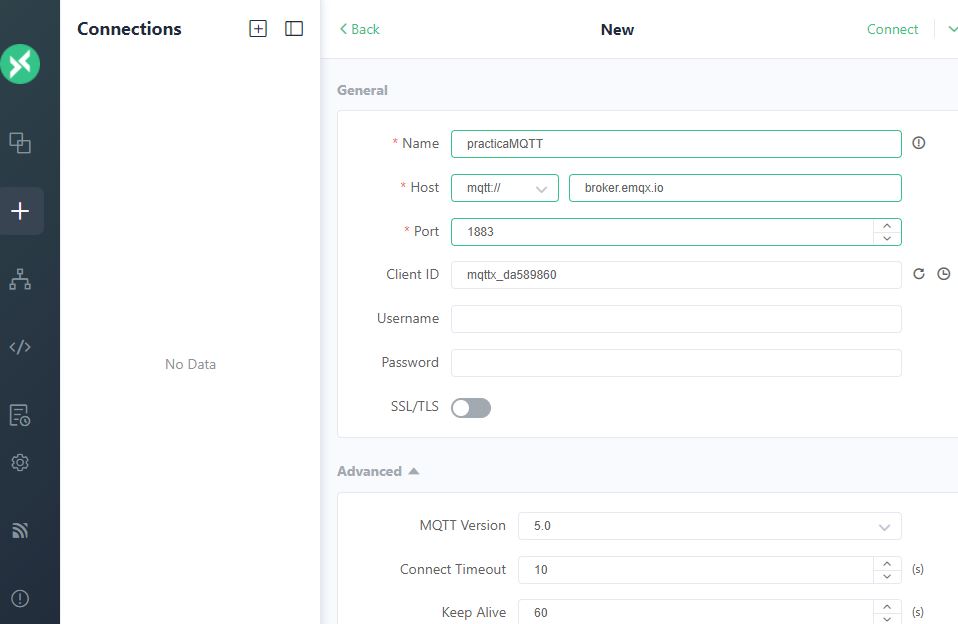Viewport: 958px width, 624px height.
Task: Open the dropdown arrow next to Connect
Action: [x=952, y=29]
